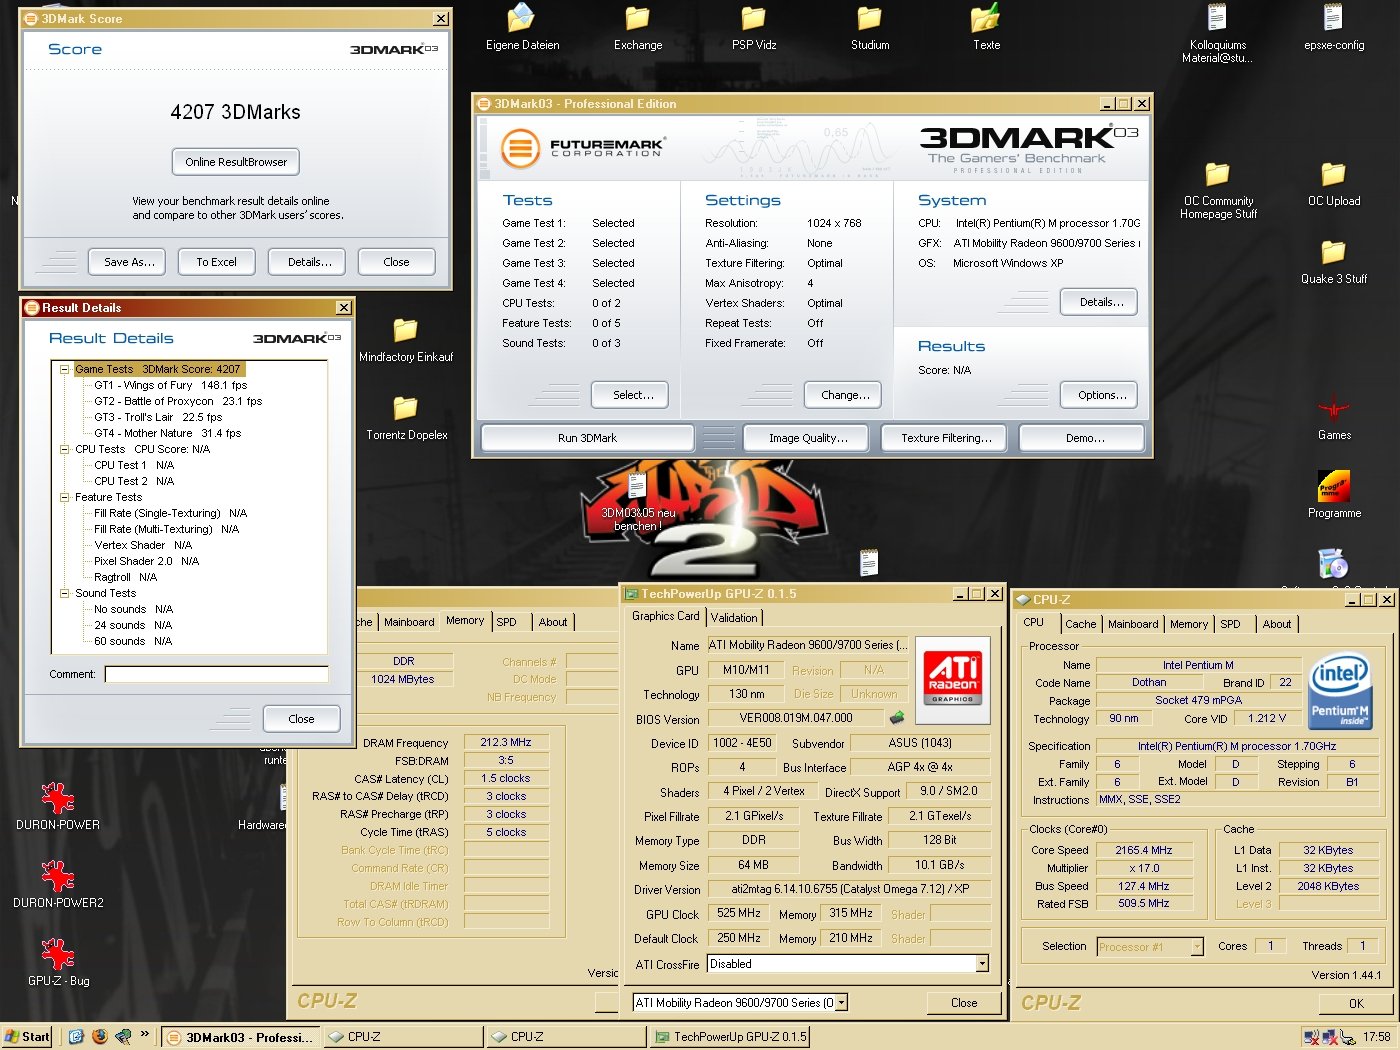The height and width of the screenshot is (1050, 1400).
Task: Switch to Validation tab in GPU-Z
Action: [x=734, y=618]
